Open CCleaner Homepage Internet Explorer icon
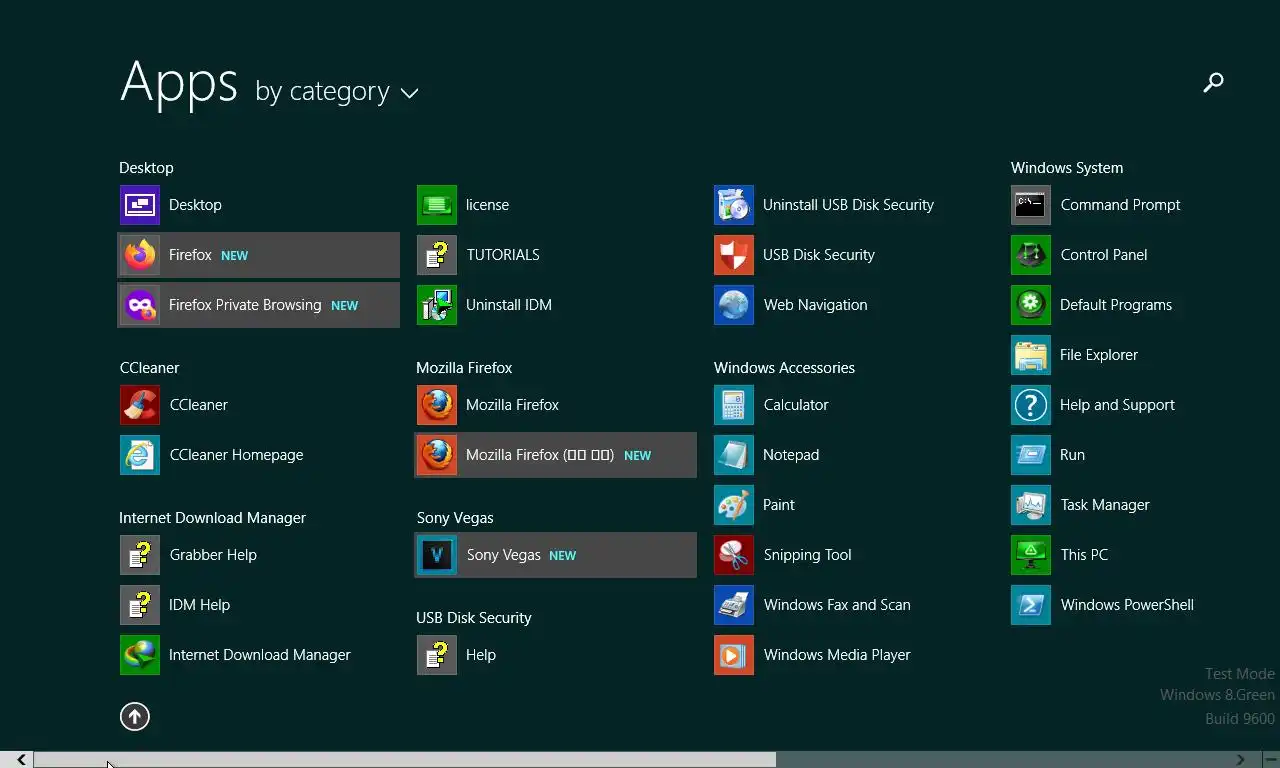The image size is (1280, 768). pos(140,455)
